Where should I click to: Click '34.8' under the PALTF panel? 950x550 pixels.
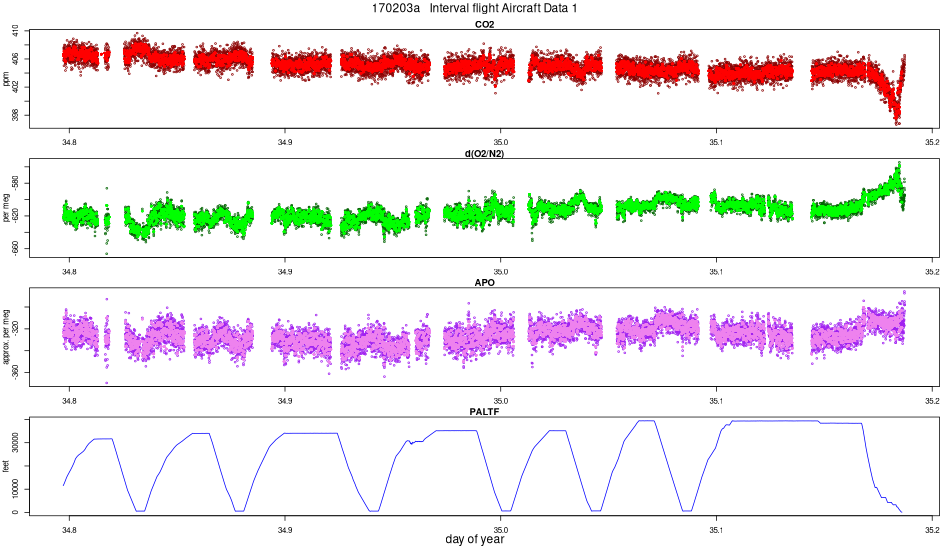tap(69, 529)
